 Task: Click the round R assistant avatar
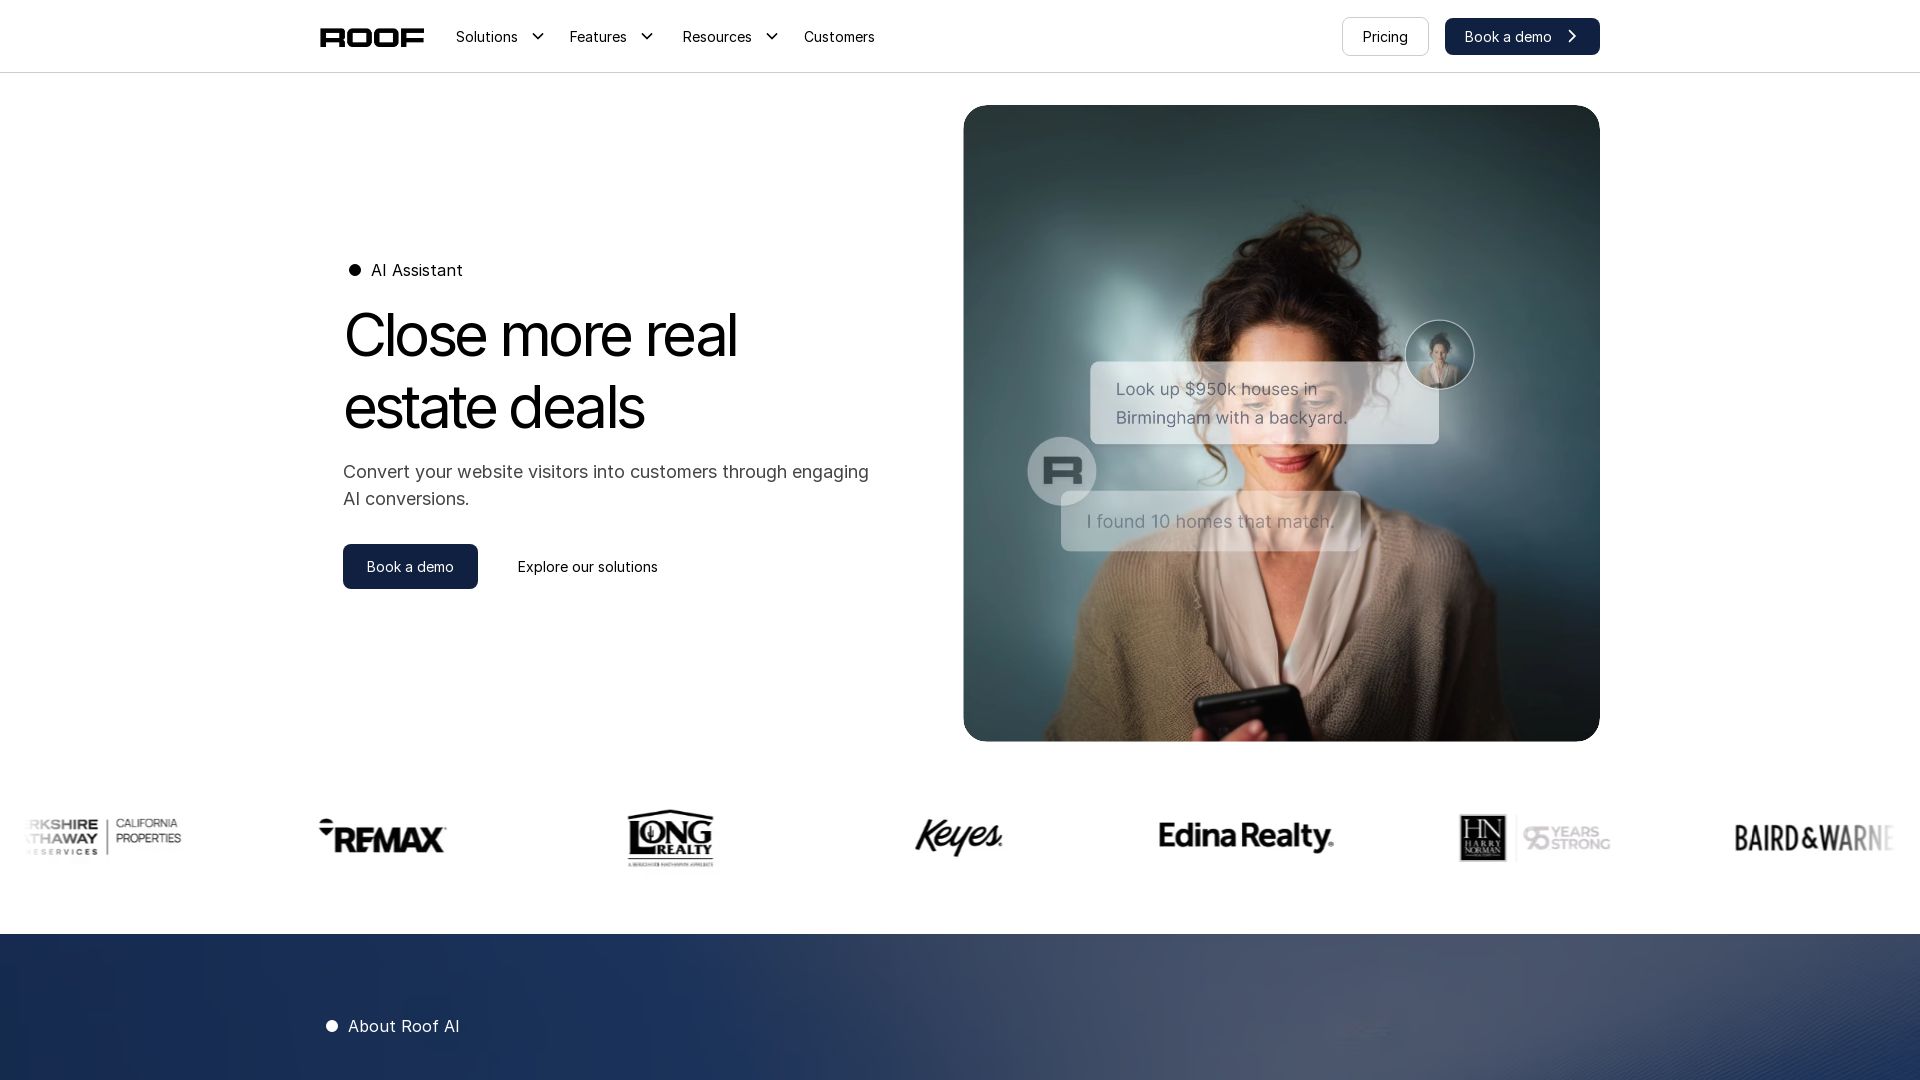point(1062,471)
